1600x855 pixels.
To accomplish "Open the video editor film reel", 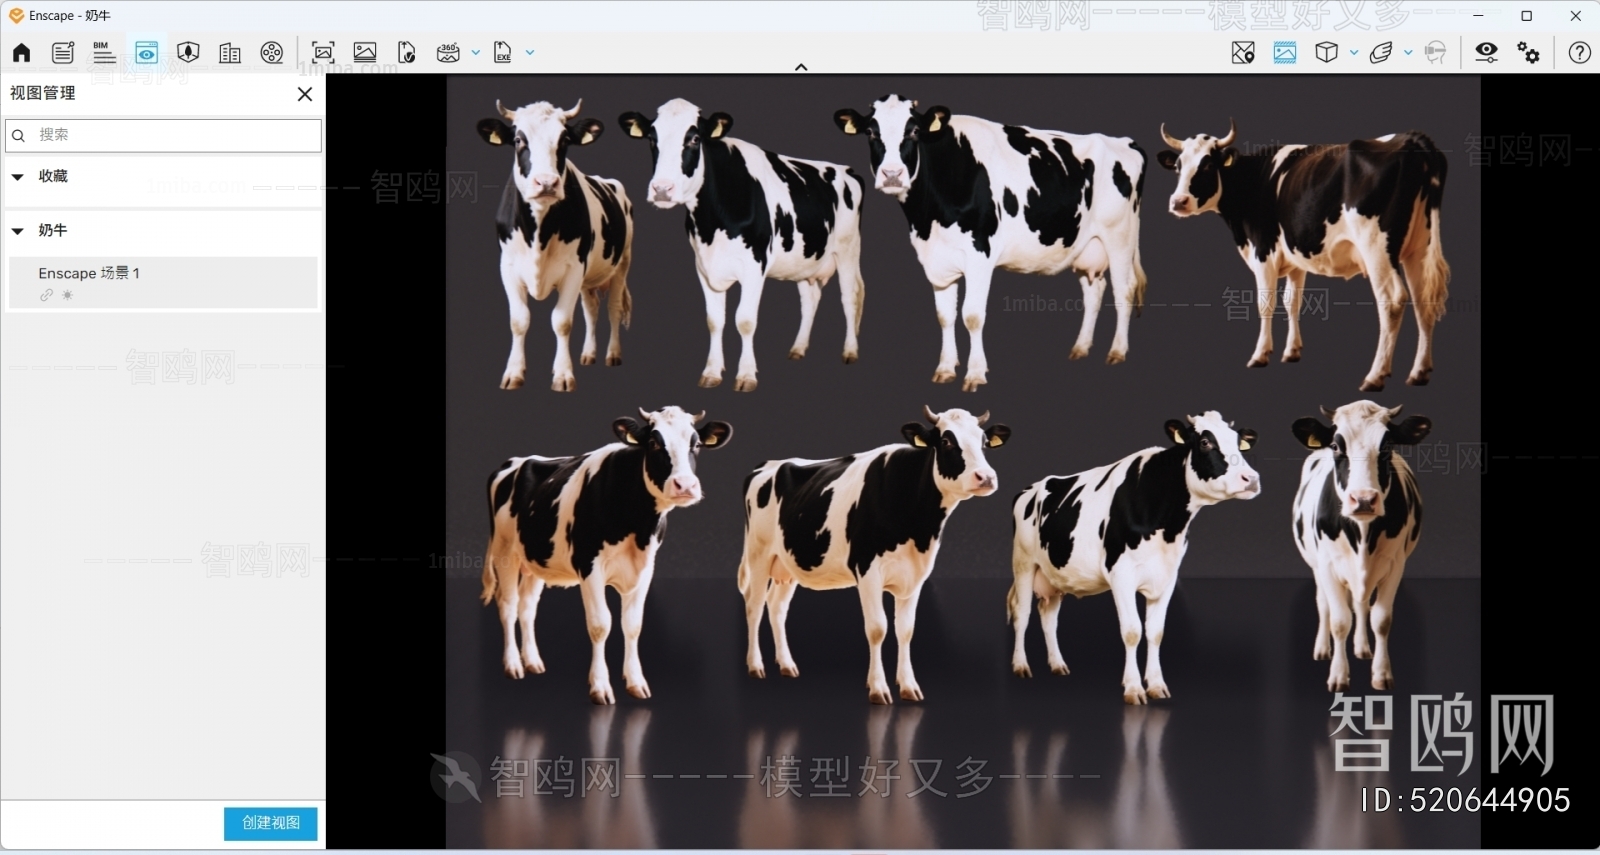I will pos(272,53).
